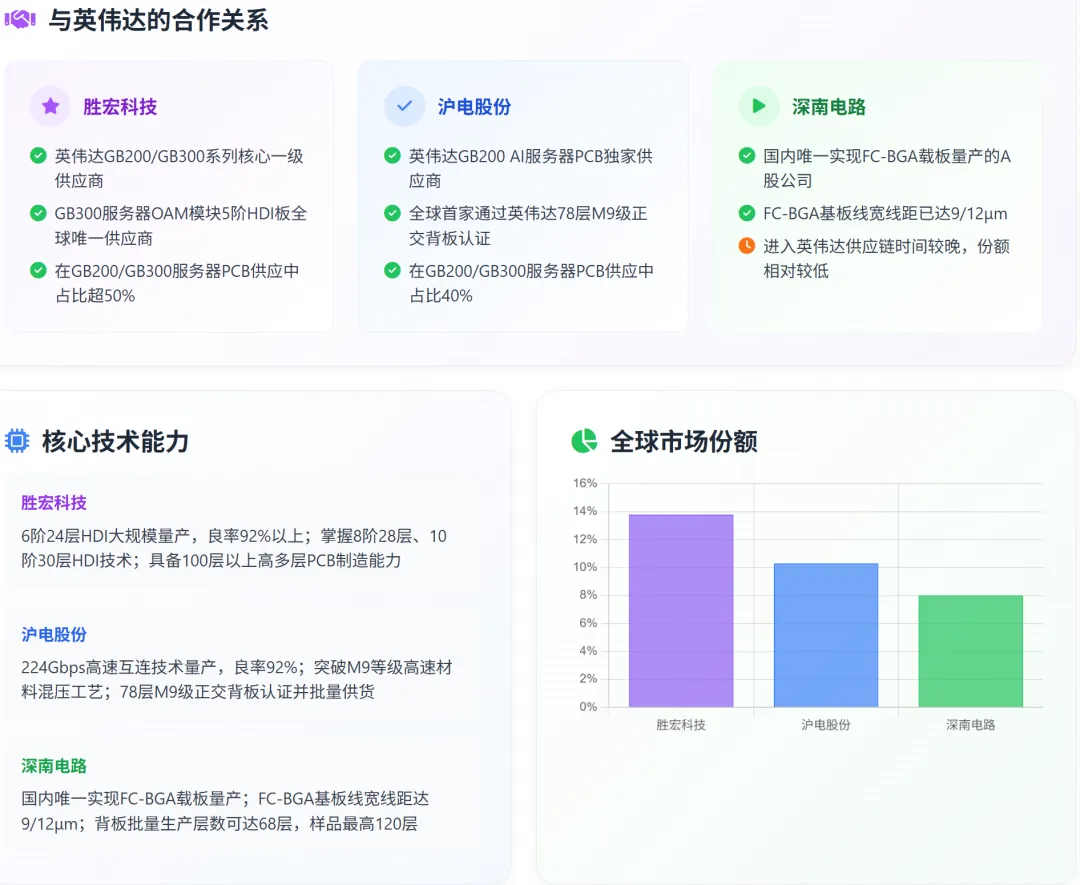Click the 与英伟达的合作关系 section heading
The image size is (1080, 885).
(158, 20)
